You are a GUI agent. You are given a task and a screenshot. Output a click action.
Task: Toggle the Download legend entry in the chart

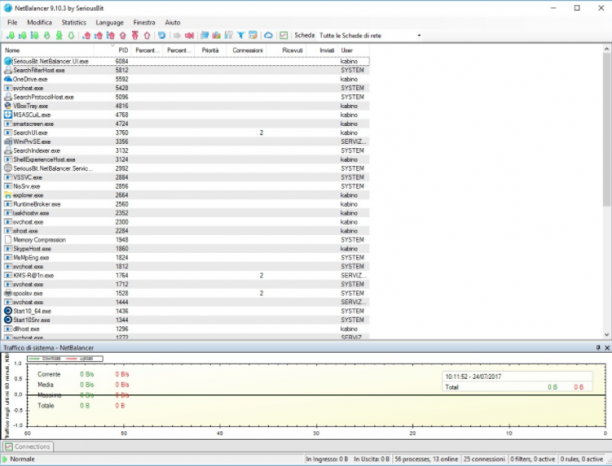coord(45,358)
